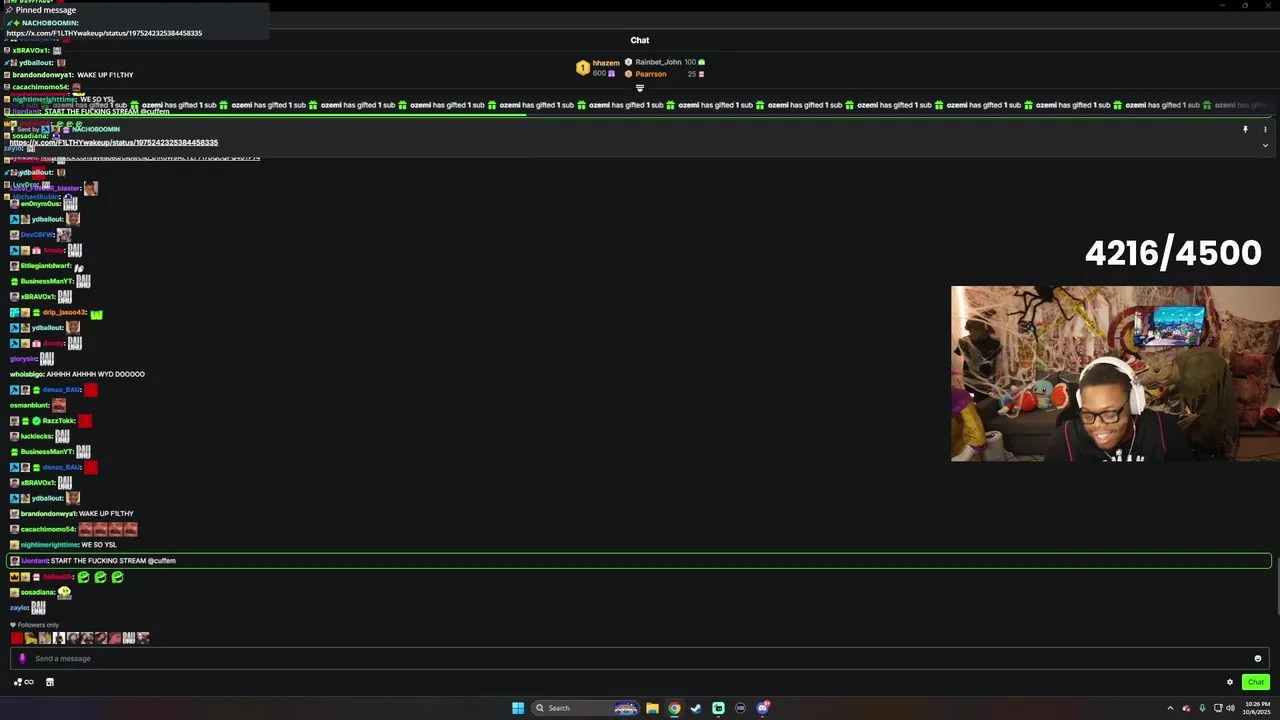Screen dimensions: 1280x720
Task: Collapse the pinned message chevron
Action: (x=1265, y=145)
